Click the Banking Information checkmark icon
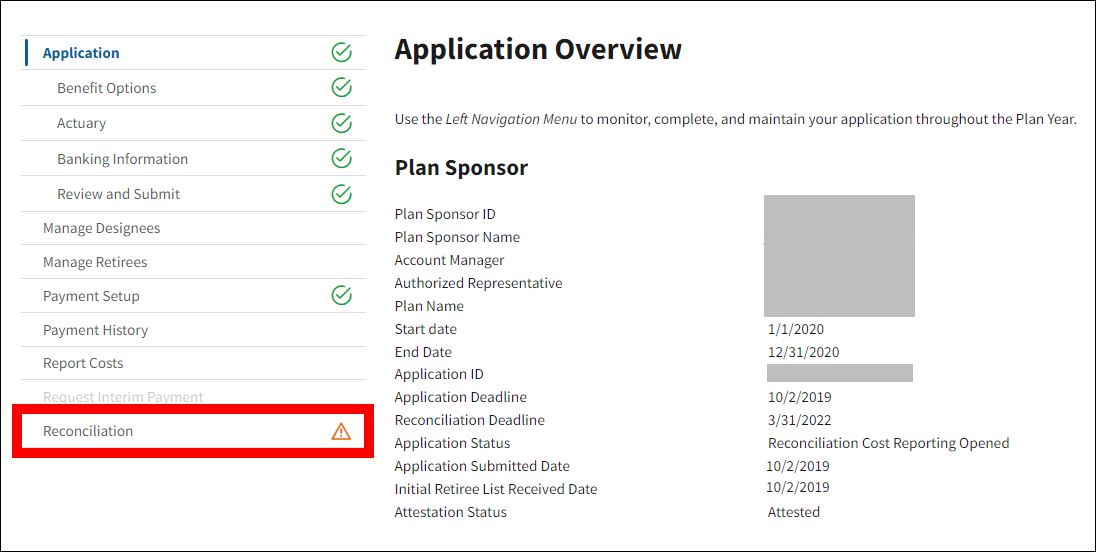 [x=341, y=158]
